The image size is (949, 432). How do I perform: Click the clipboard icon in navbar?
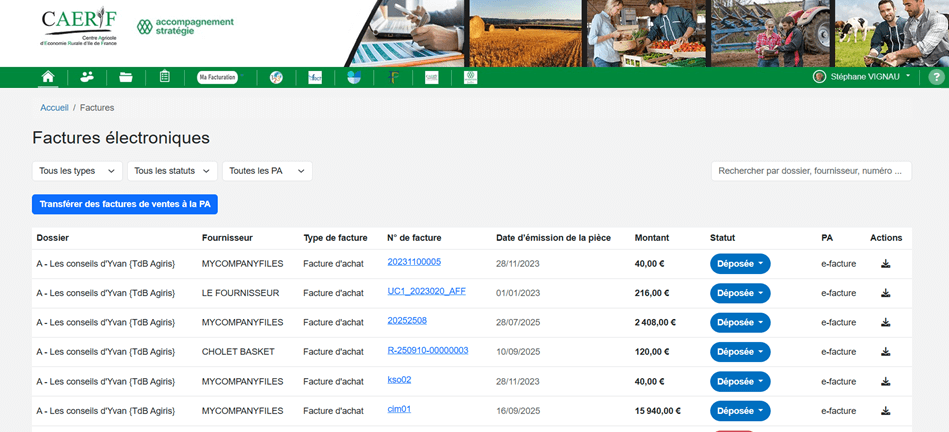165,77
